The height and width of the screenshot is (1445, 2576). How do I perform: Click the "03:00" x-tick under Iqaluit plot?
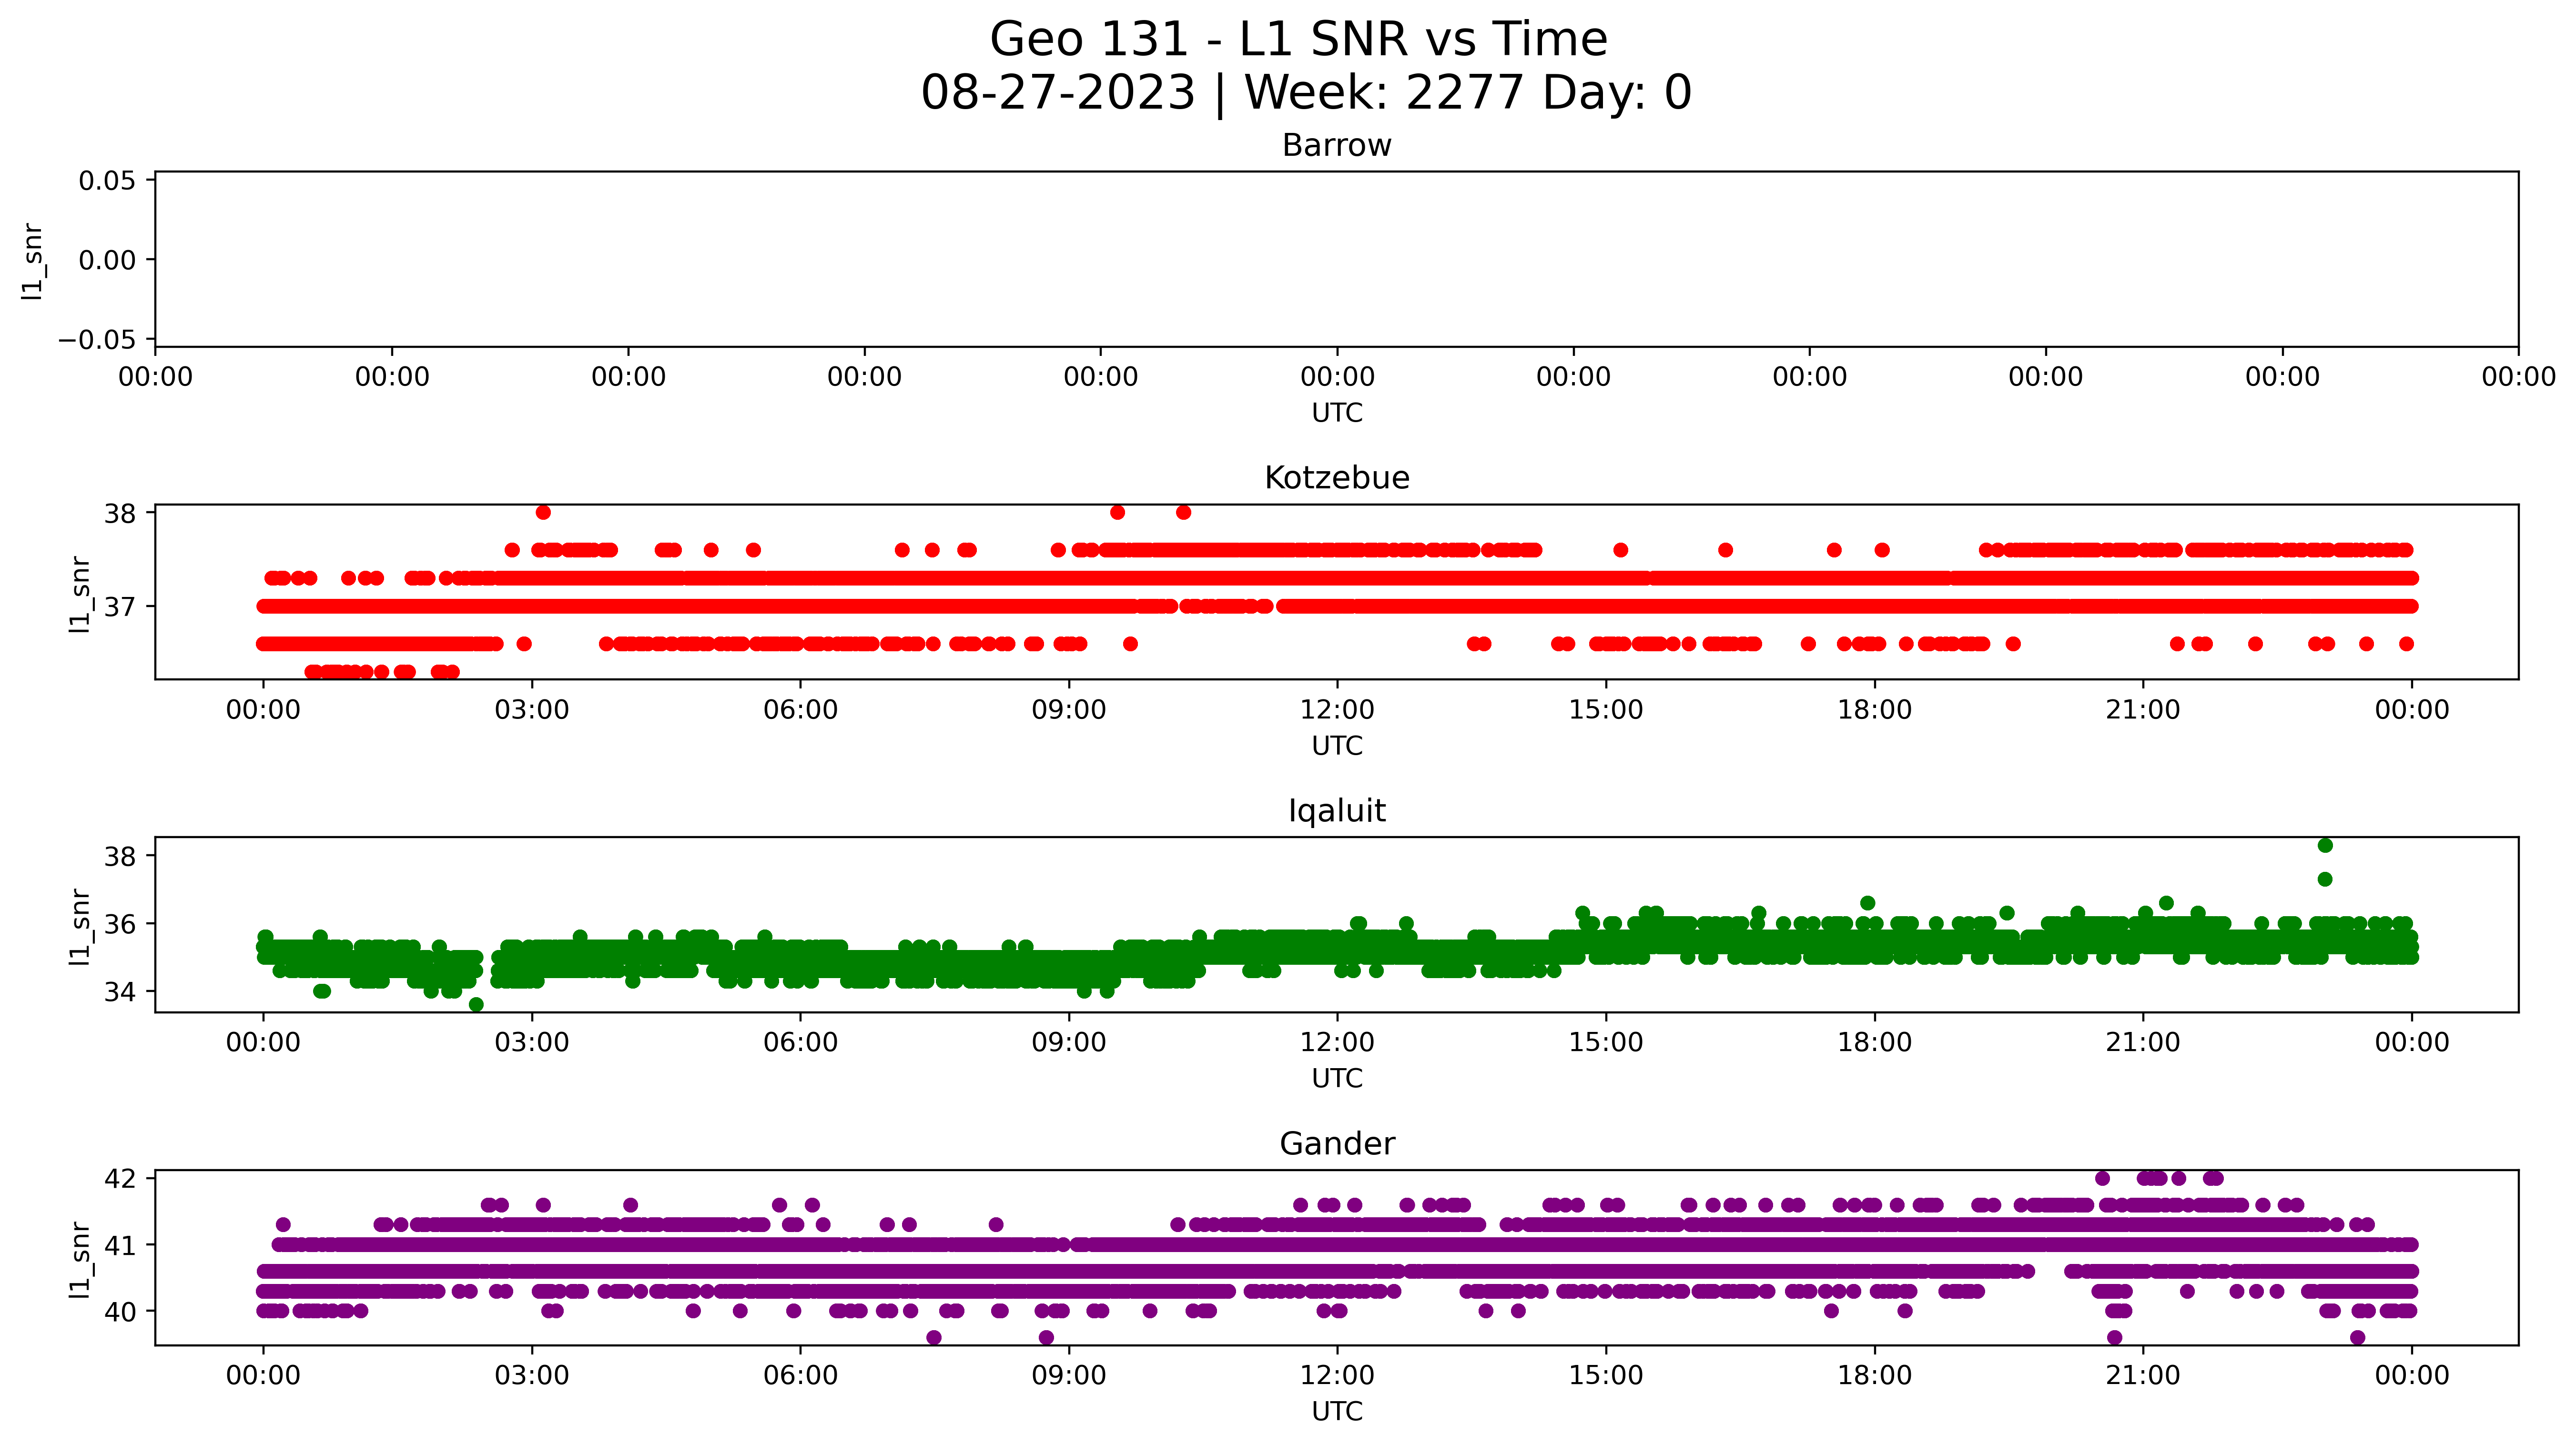[x=532, y=1043]
